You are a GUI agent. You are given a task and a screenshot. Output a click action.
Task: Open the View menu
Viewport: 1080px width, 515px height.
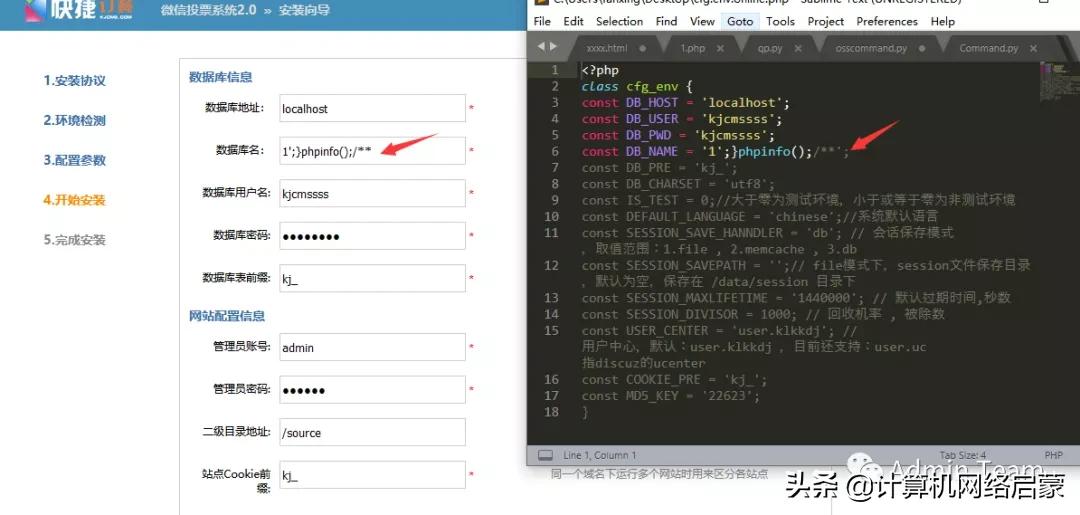point(702,21)
